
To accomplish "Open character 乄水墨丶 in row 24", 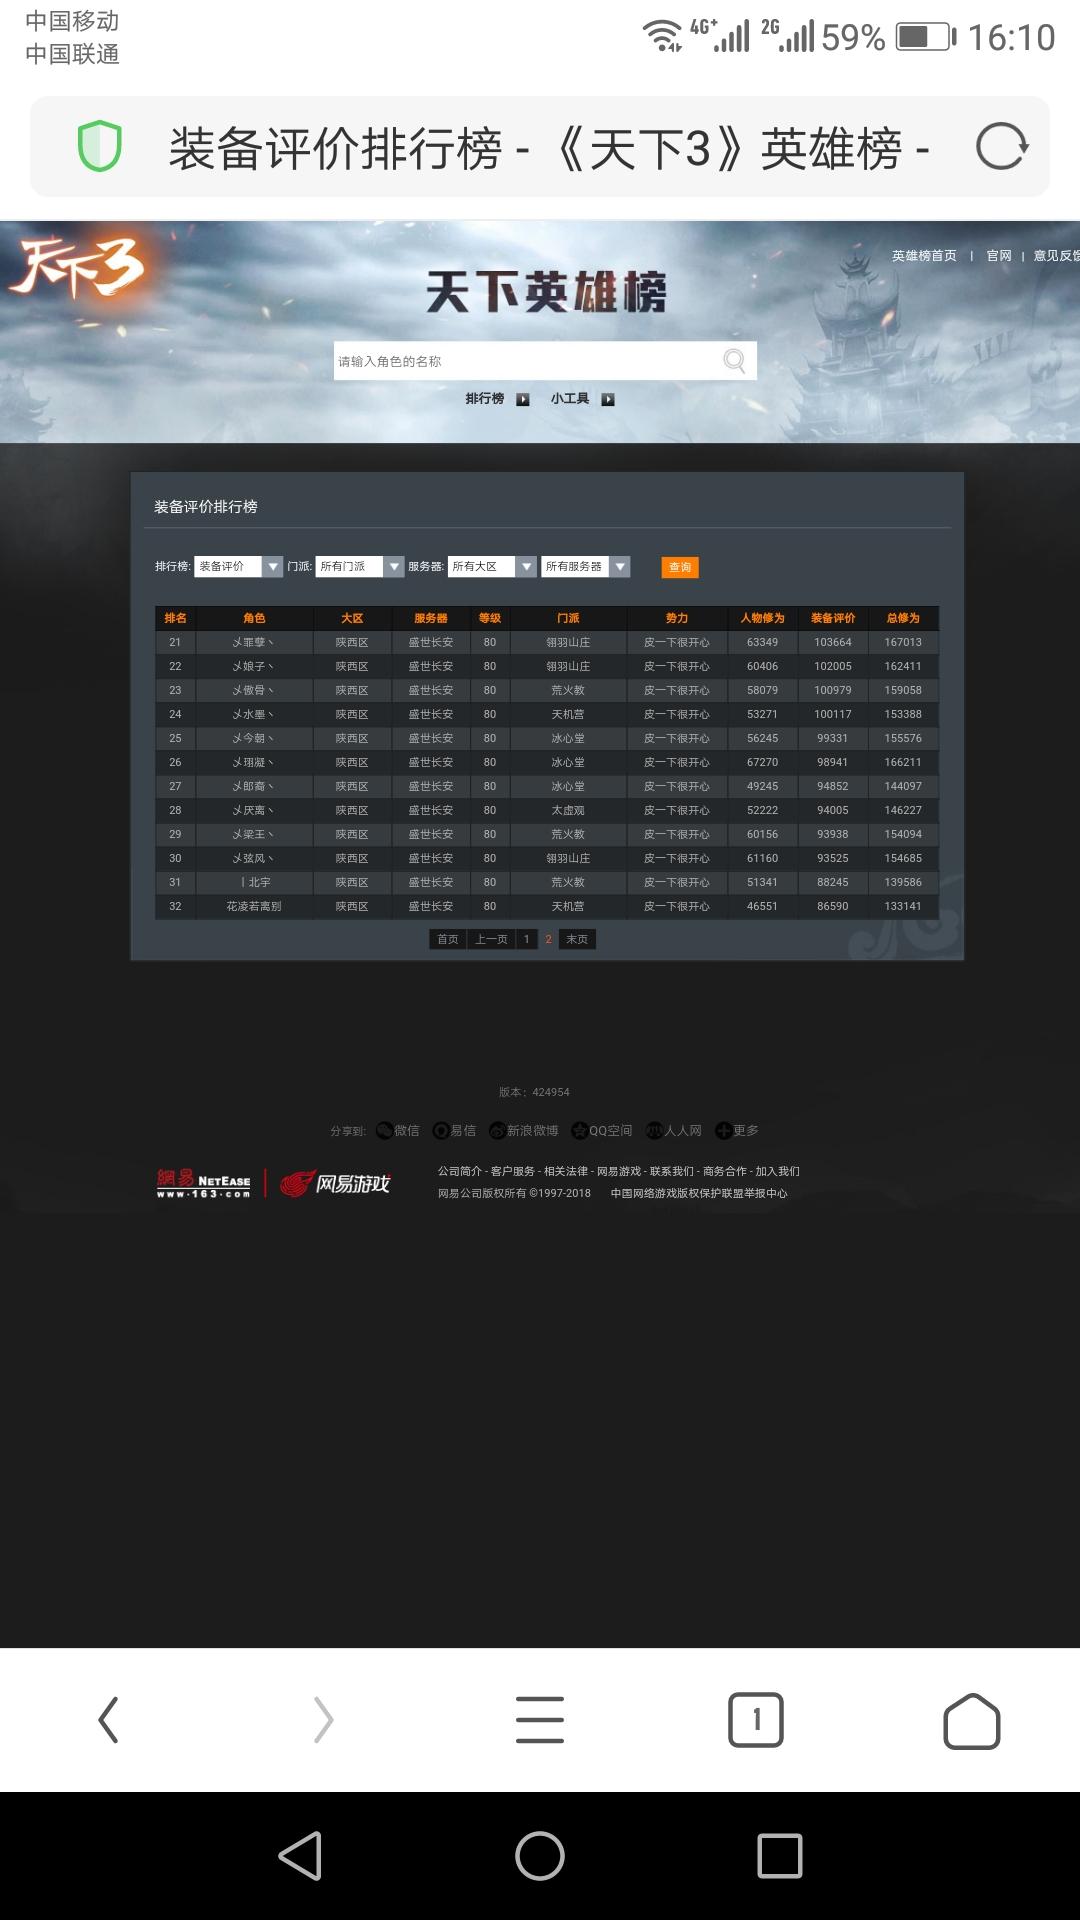I will click(253, 714).
